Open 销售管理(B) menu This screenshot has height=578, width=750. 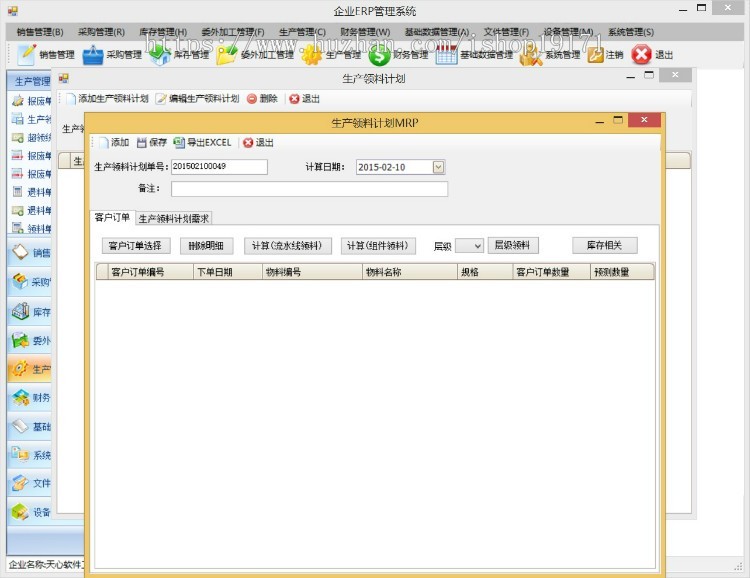[40, 32]
